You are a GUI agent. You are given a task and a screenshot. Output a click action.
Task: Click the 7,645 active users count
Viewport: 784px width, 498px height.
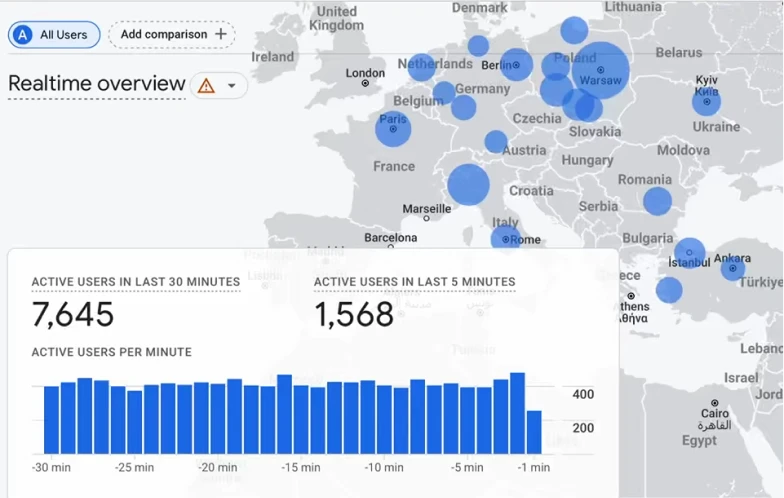click(73, 314)
